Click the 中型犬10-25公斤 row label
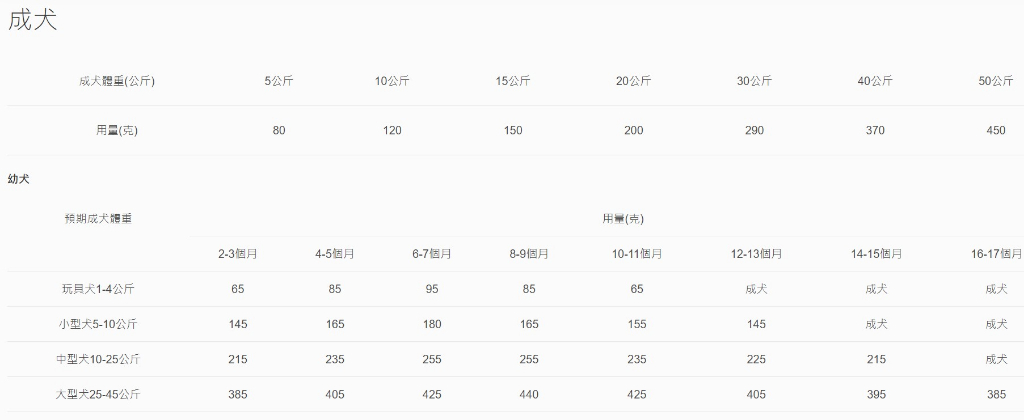 click(98, 359)
